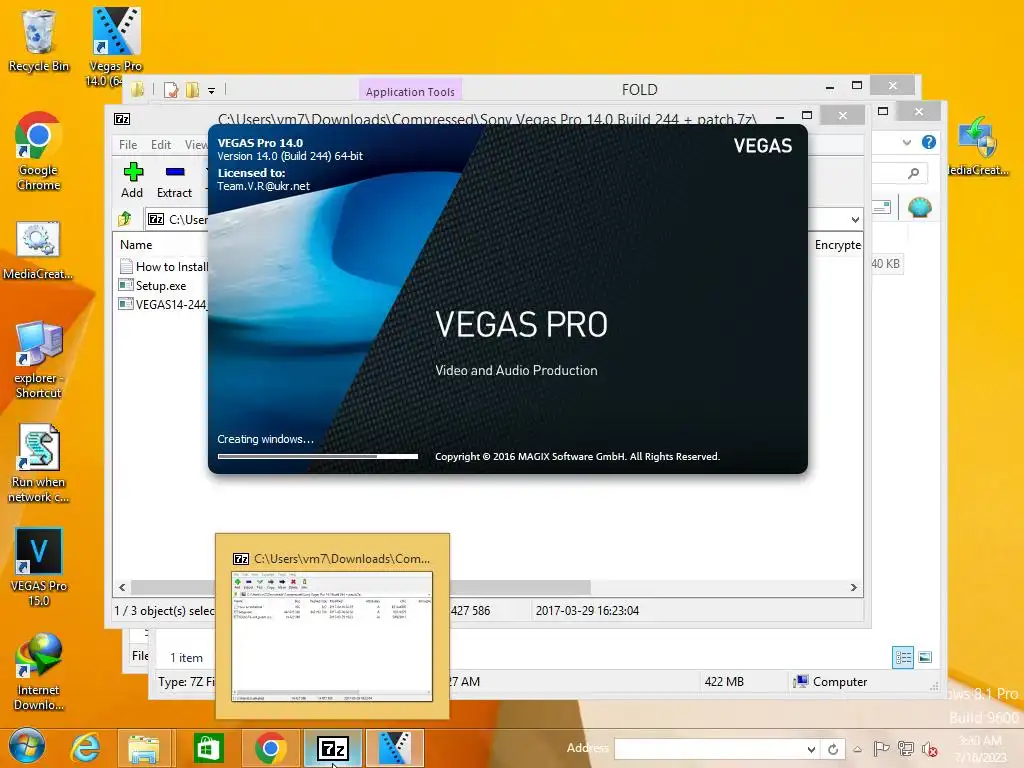
Task: Click the preview pane icon in the rear Explorer window
Action: (x=882, y=208)
